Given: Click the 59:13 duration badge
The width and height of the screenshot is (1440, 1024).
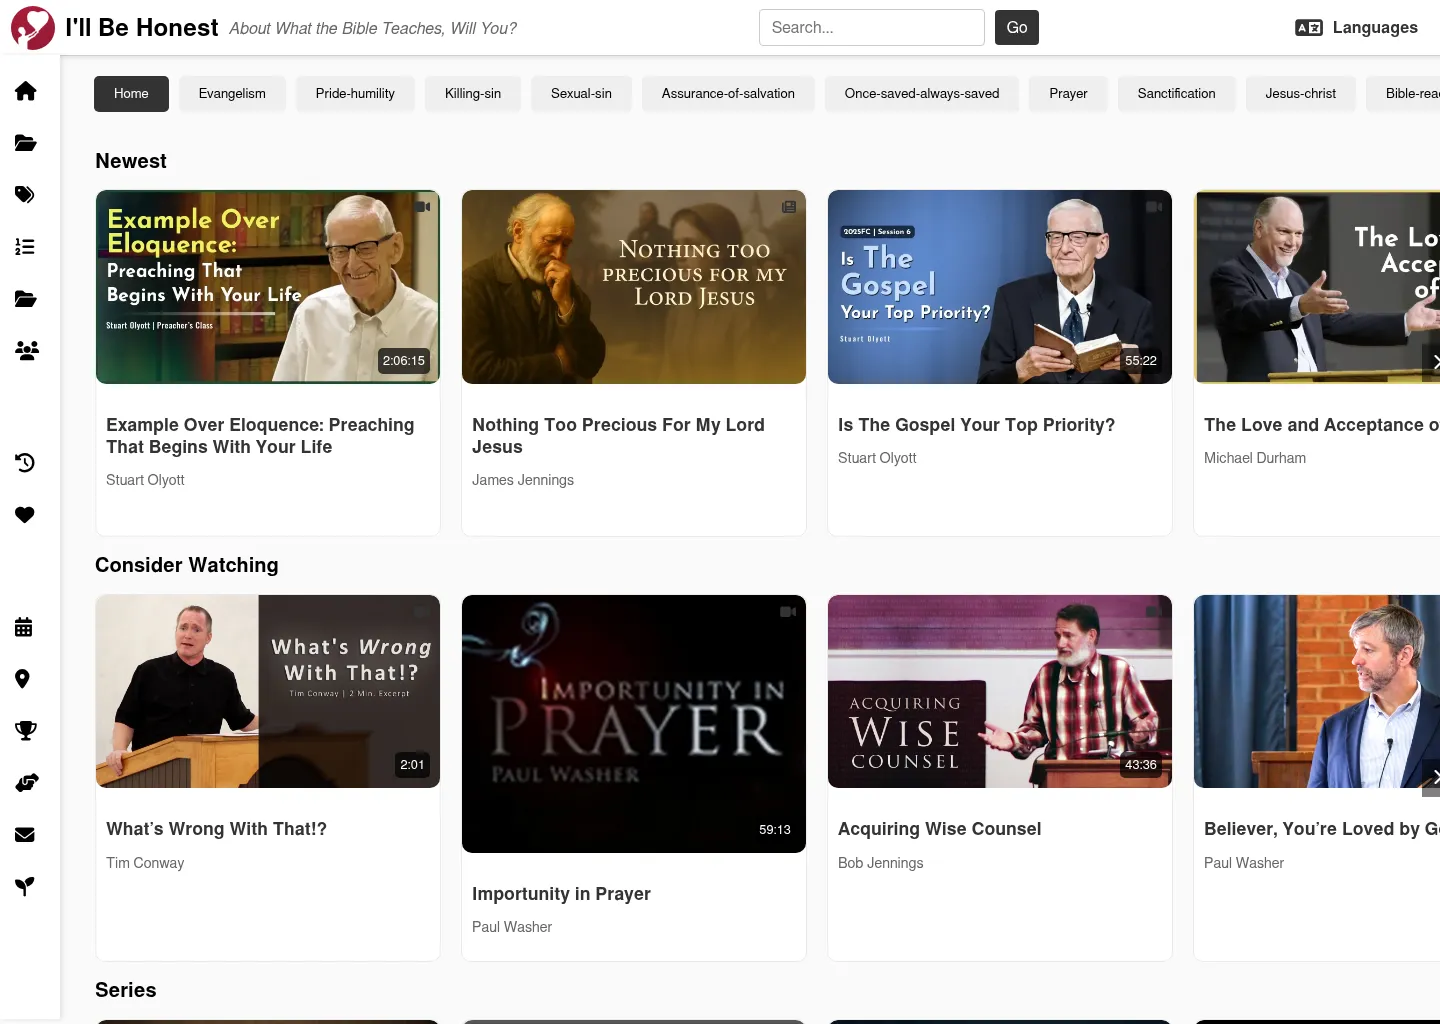Looking at the screenshot, I should pos(775,830).
